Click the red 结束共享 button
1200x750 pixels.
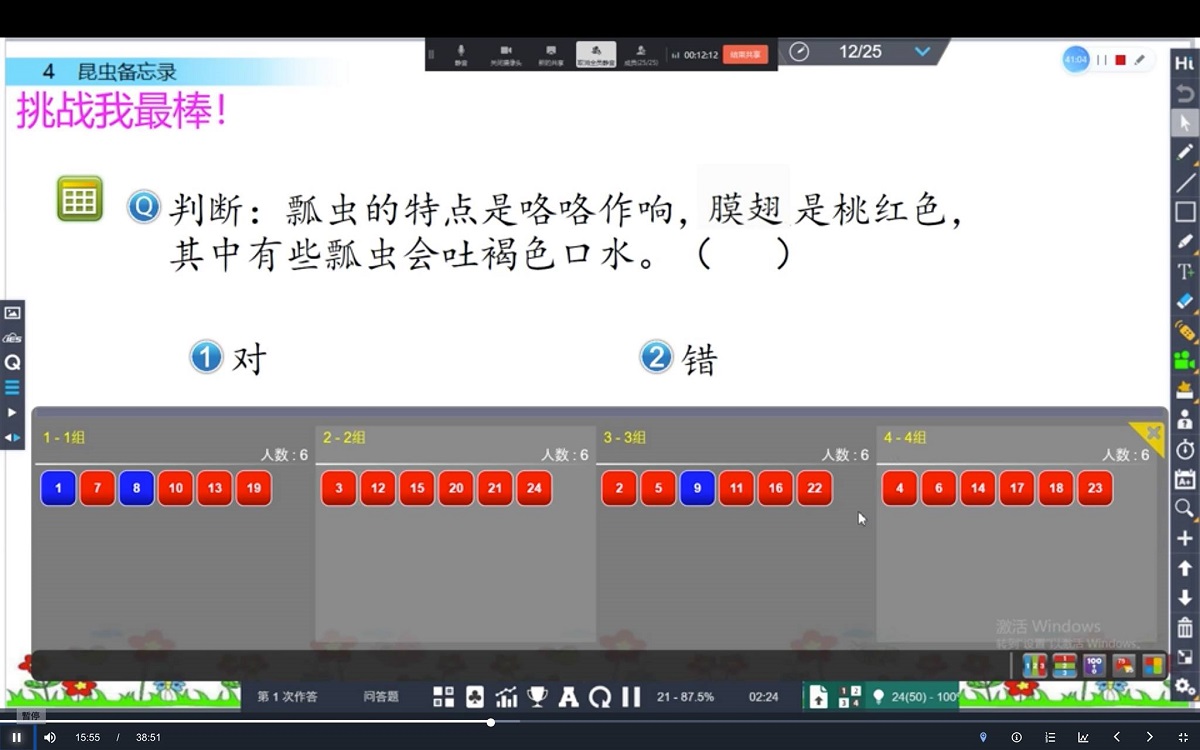pyautogui.click(x=745, y=54)
